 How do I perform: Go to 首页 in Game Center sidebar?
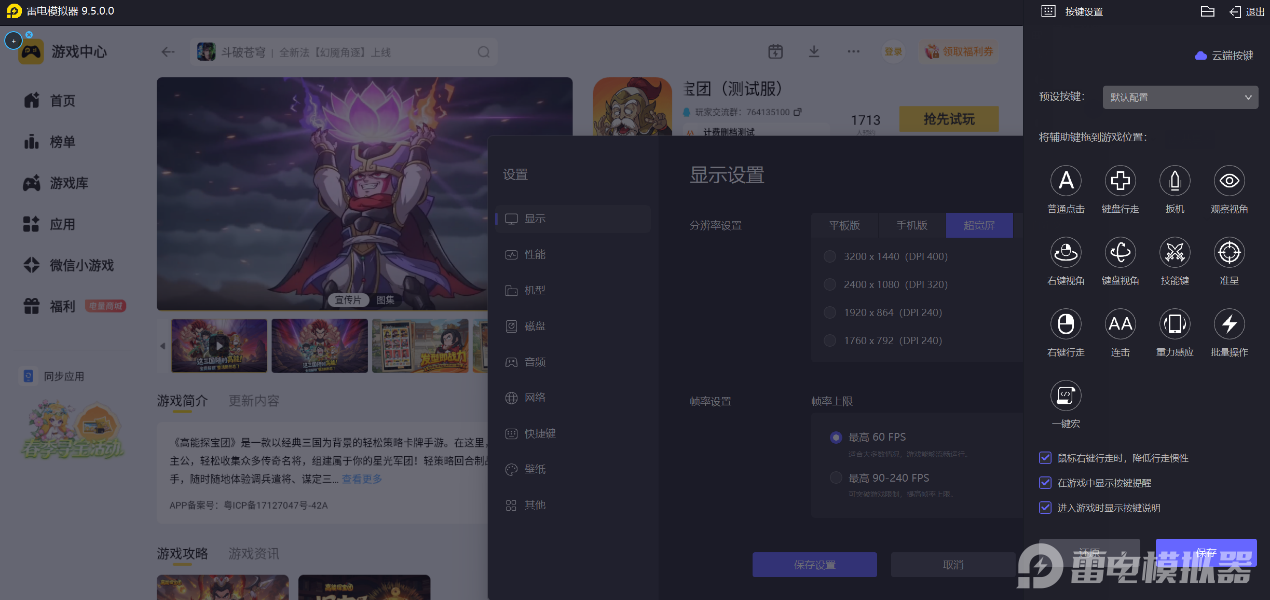click(x=63, y=101)
